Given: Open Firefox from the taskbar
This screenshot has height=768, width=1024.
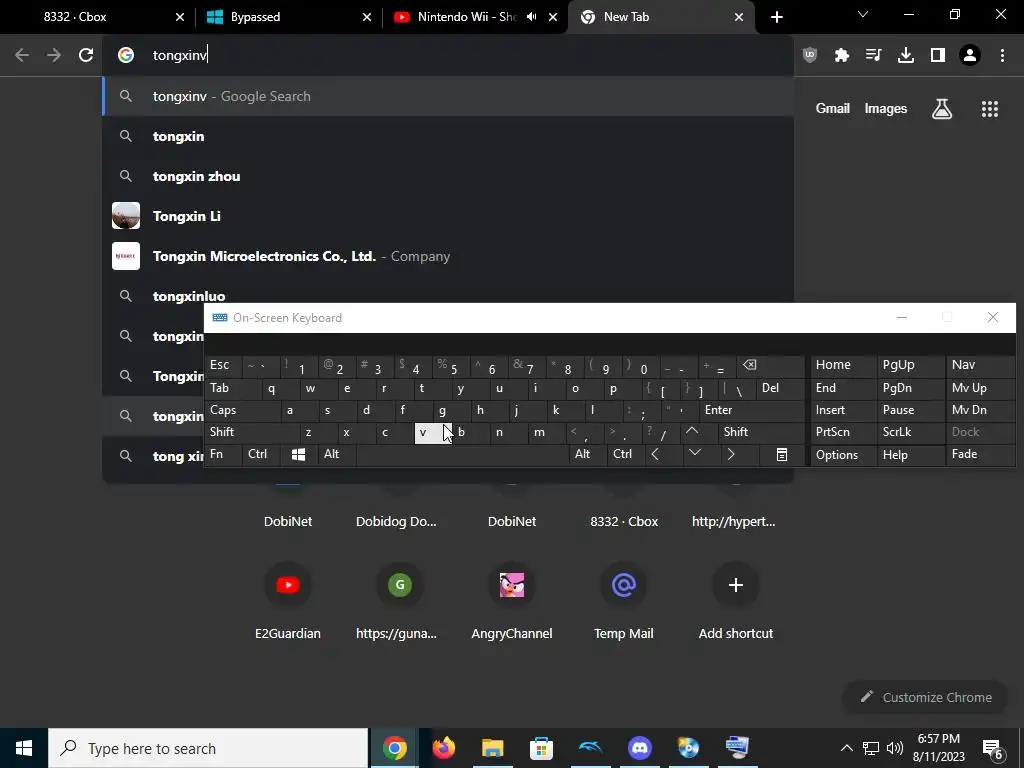Looking at the screenshot, I should pos(443,748).
